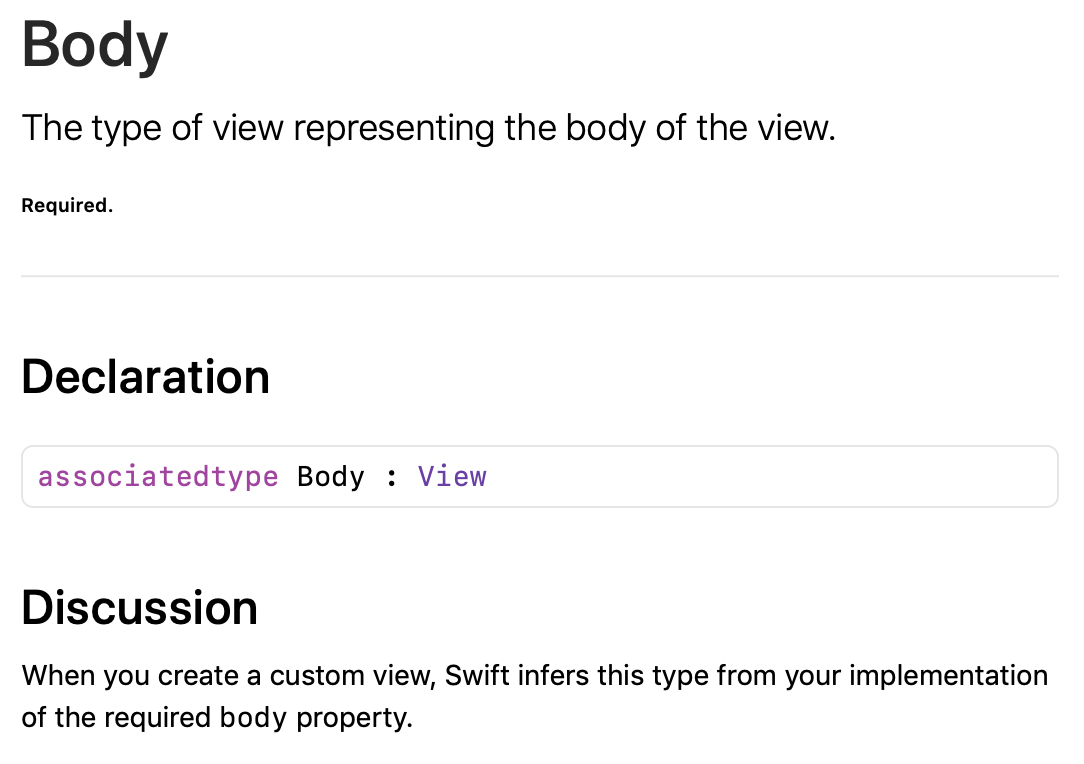Click the colon between Body and View

[x=391, y=477]
